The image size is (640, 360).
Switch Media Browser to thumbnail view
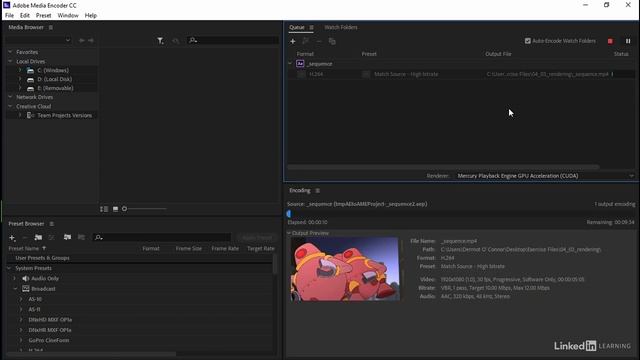[116, 209]
